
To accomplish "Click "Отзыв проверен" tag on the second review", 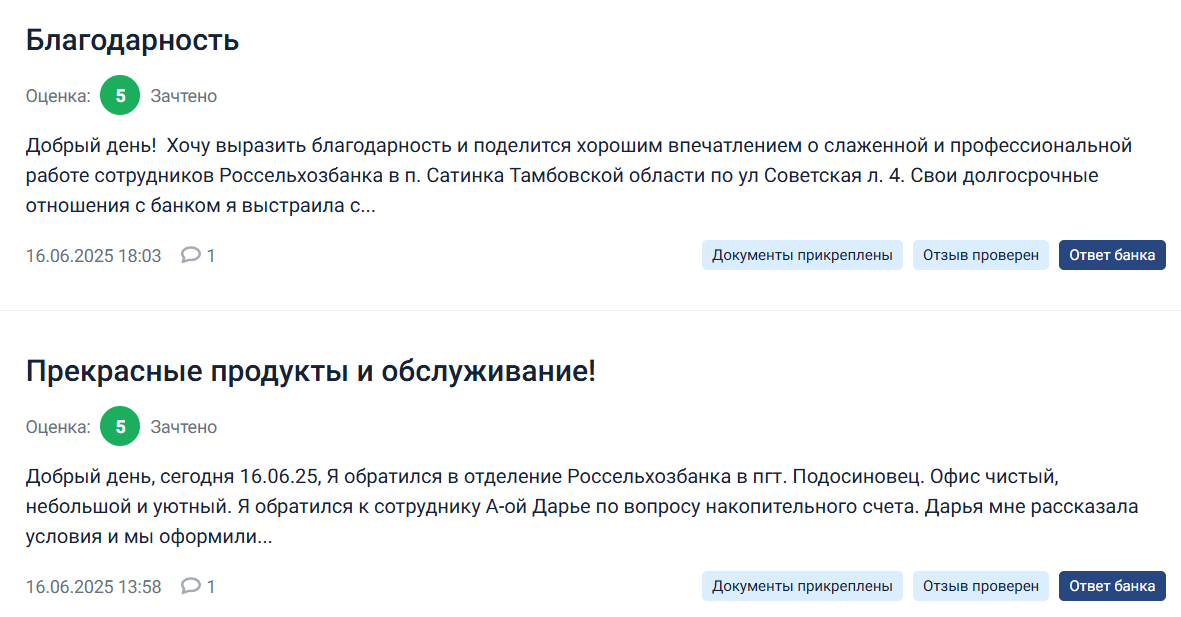I will (980, 586).
